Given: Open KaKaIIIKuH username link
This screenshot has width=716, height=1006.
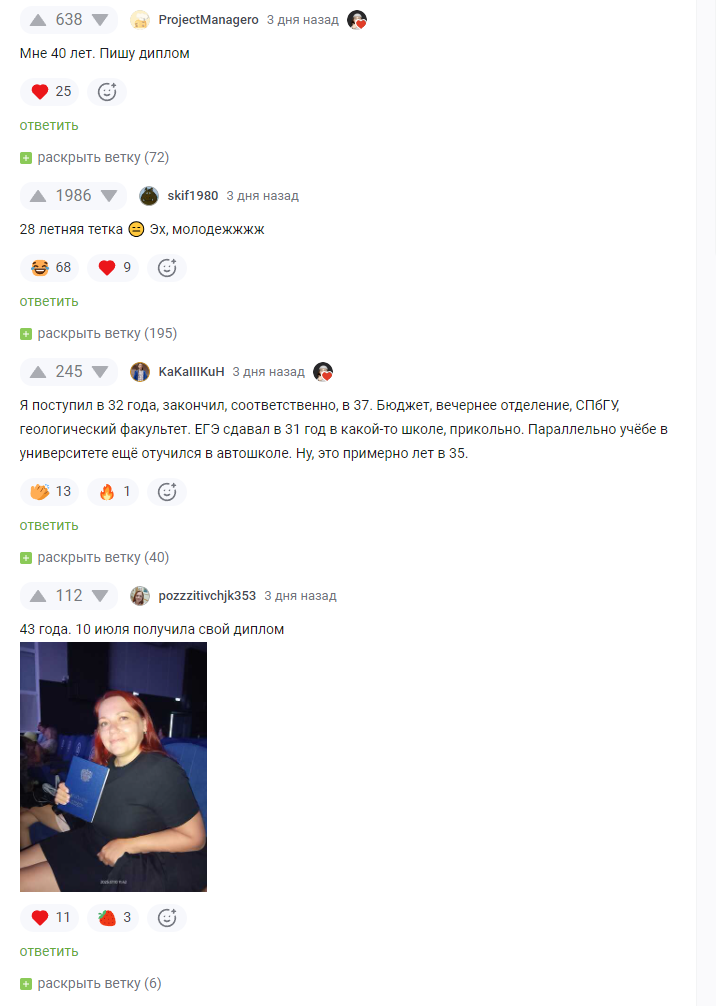Looking at the screenshot, I should tap(191, 371).
